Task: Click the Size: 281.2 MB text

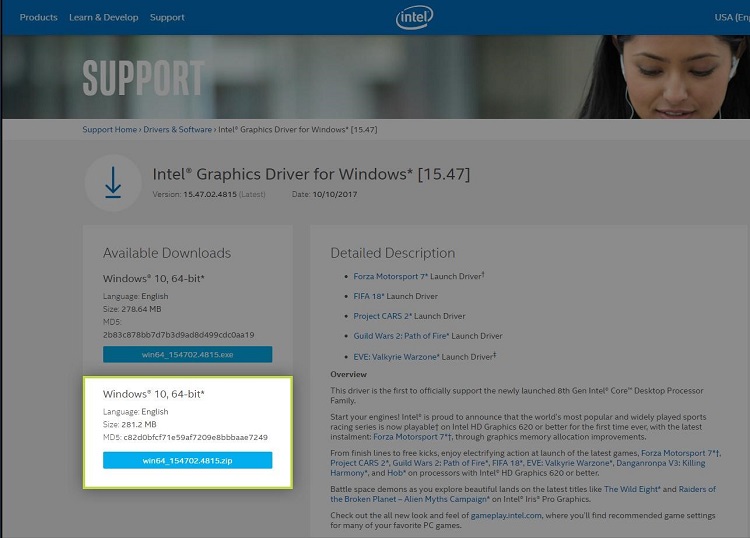Action: 130,424
